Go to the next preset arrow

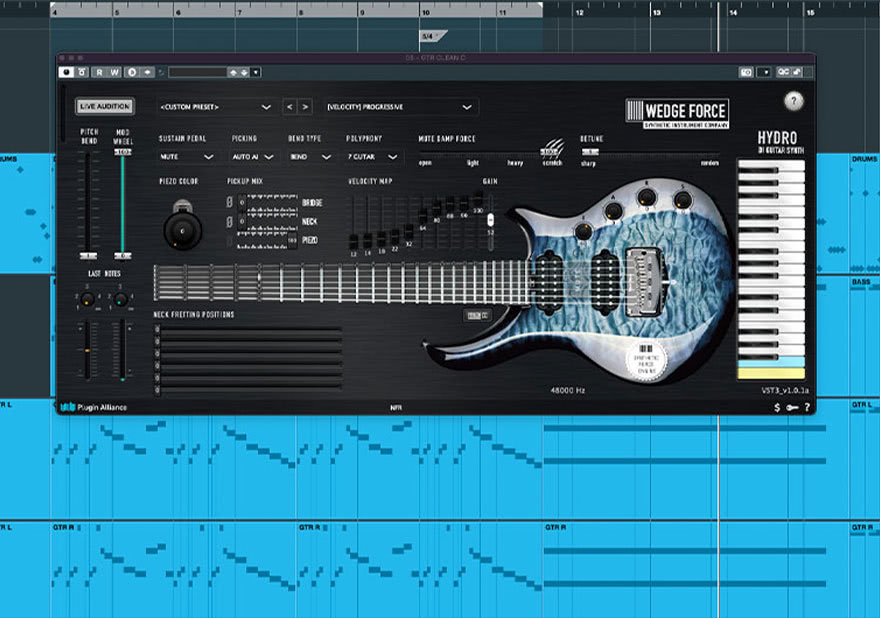(x=305, y=107)
